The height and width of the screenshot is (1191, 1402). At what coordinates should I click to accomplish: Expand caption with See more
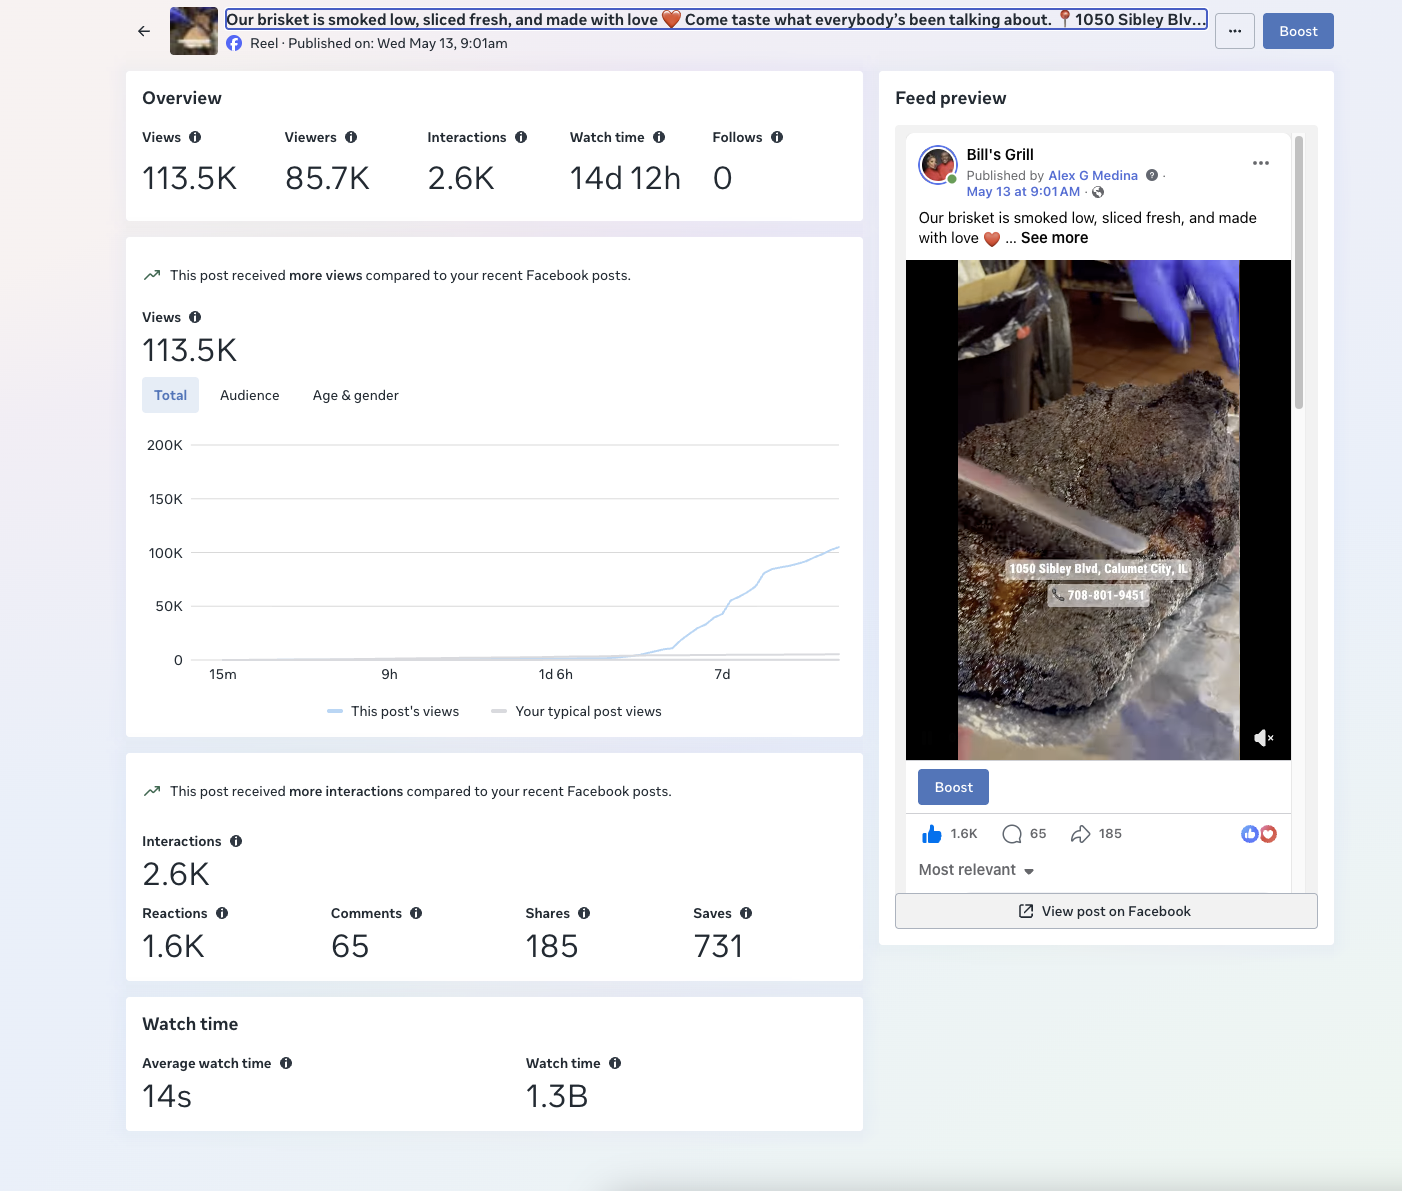[x=1054, y=238]
